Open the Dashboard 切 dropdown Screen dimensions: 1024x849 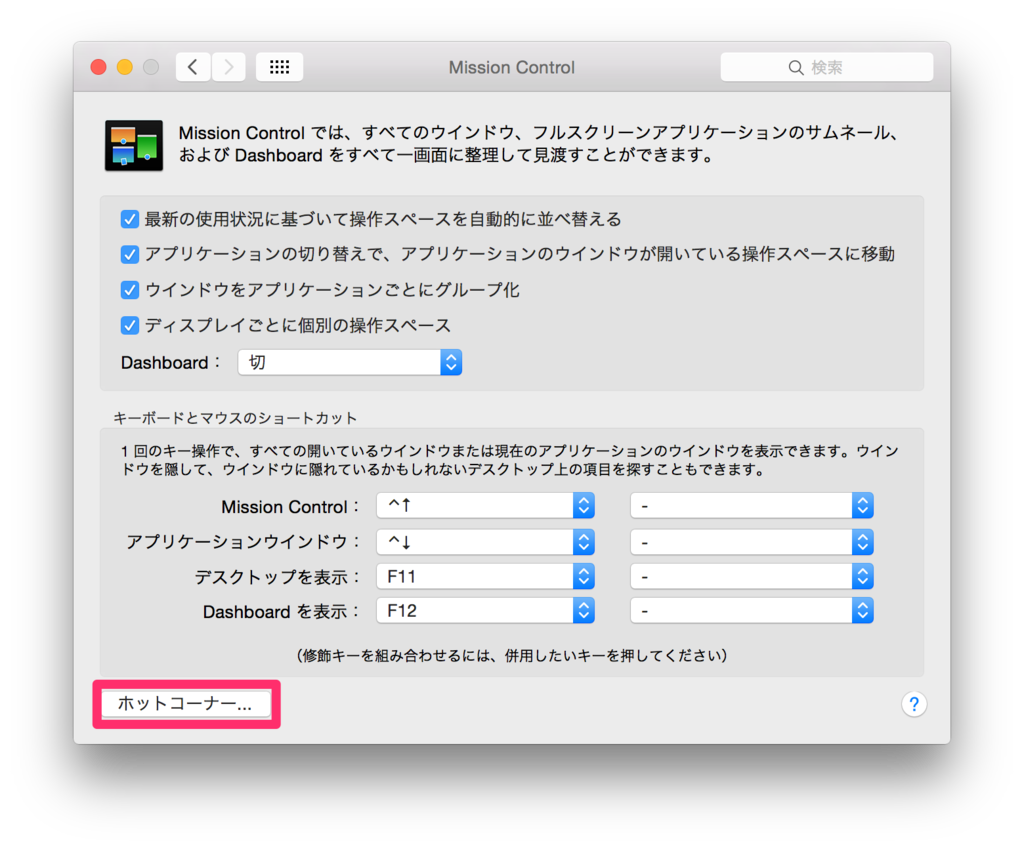[350, 362]
